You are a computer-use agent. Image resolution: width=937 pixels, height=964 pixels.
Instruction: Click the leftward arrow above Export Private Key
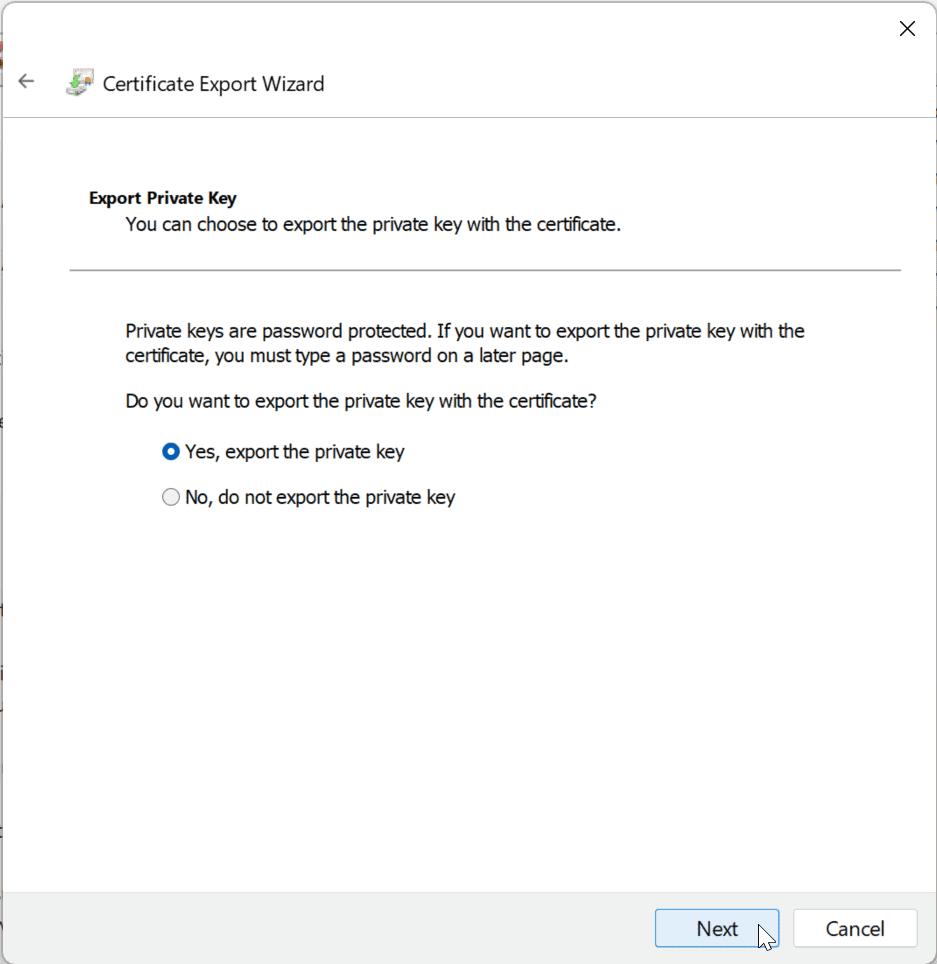26,81
